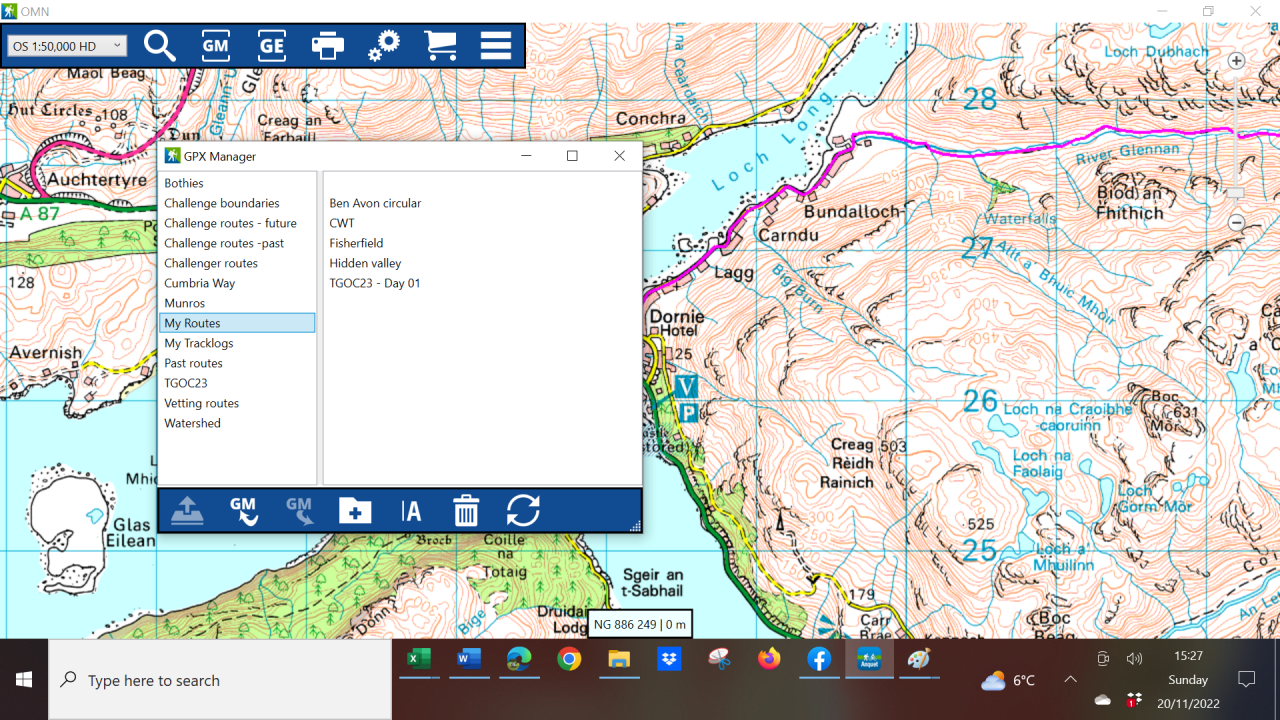Open the main hamburger menu
Image resolution: width=1280 pixels, height=720 pixels.
[495, 45]
